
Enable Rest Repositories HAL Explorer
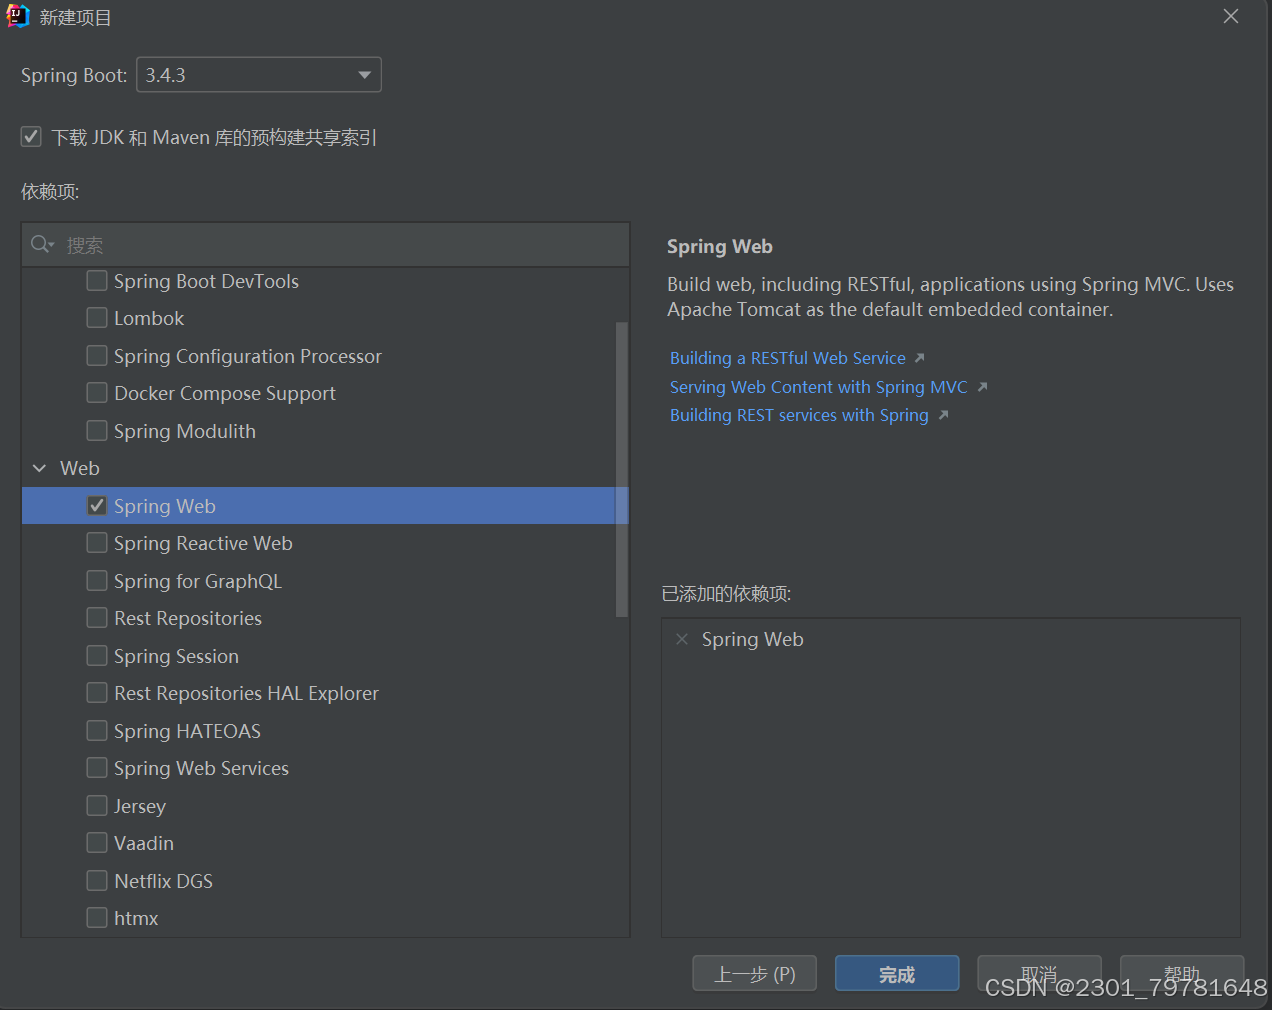pyautogui.click(x=97, y=692)
